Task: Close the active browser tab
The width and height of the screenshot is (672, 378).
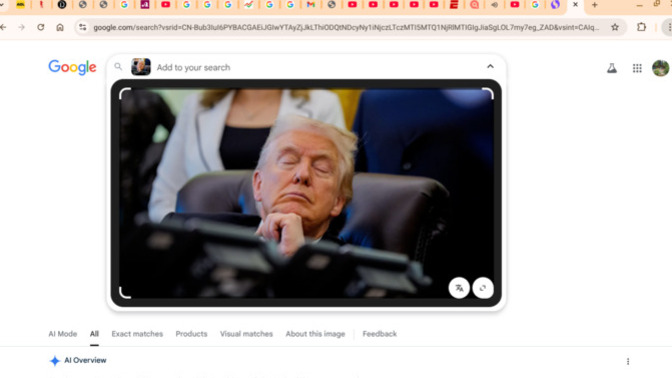Action: click(576, 5)
